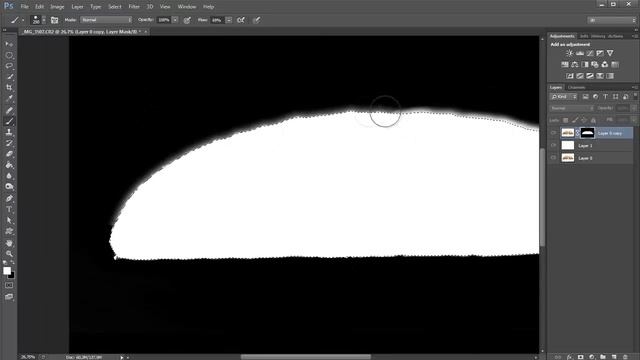Enable airbrush-style build-up

[241, 20]
